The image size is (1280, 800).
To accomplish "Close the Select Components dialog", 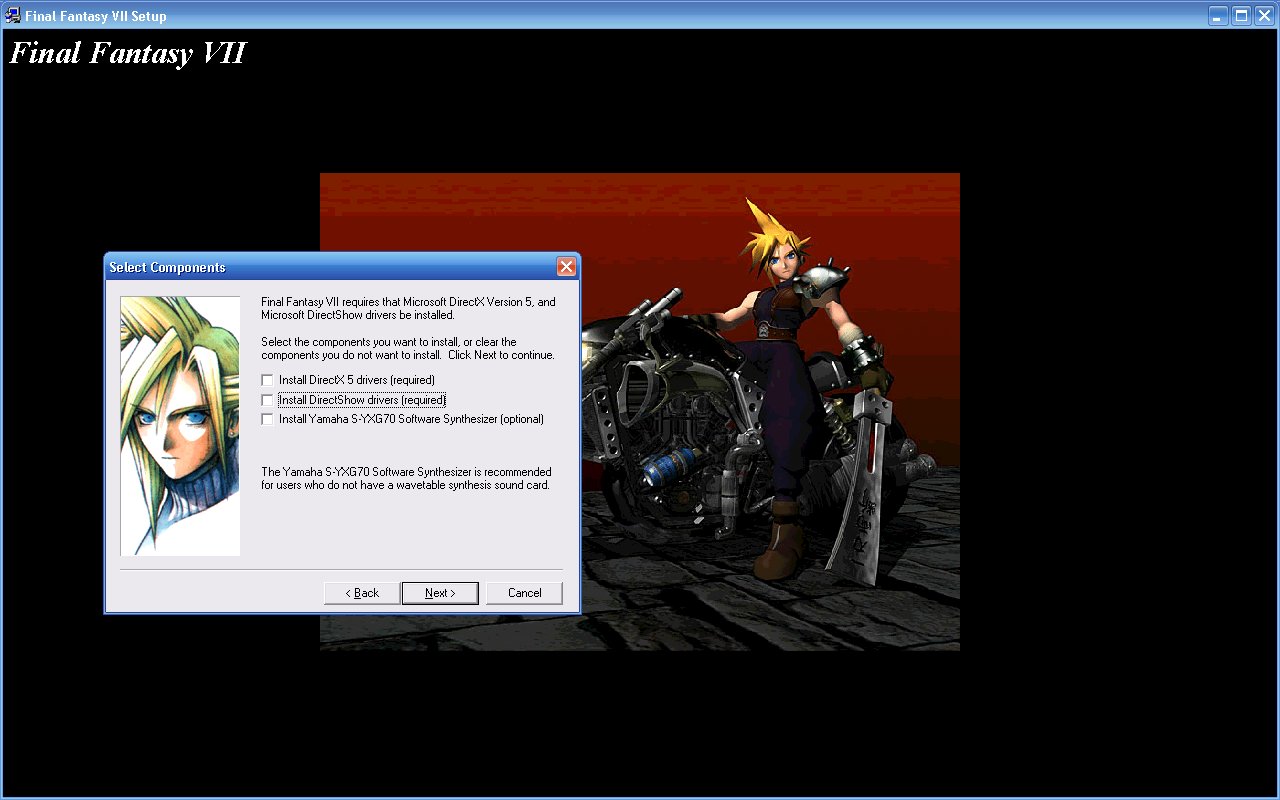I will tap(566, 267).
